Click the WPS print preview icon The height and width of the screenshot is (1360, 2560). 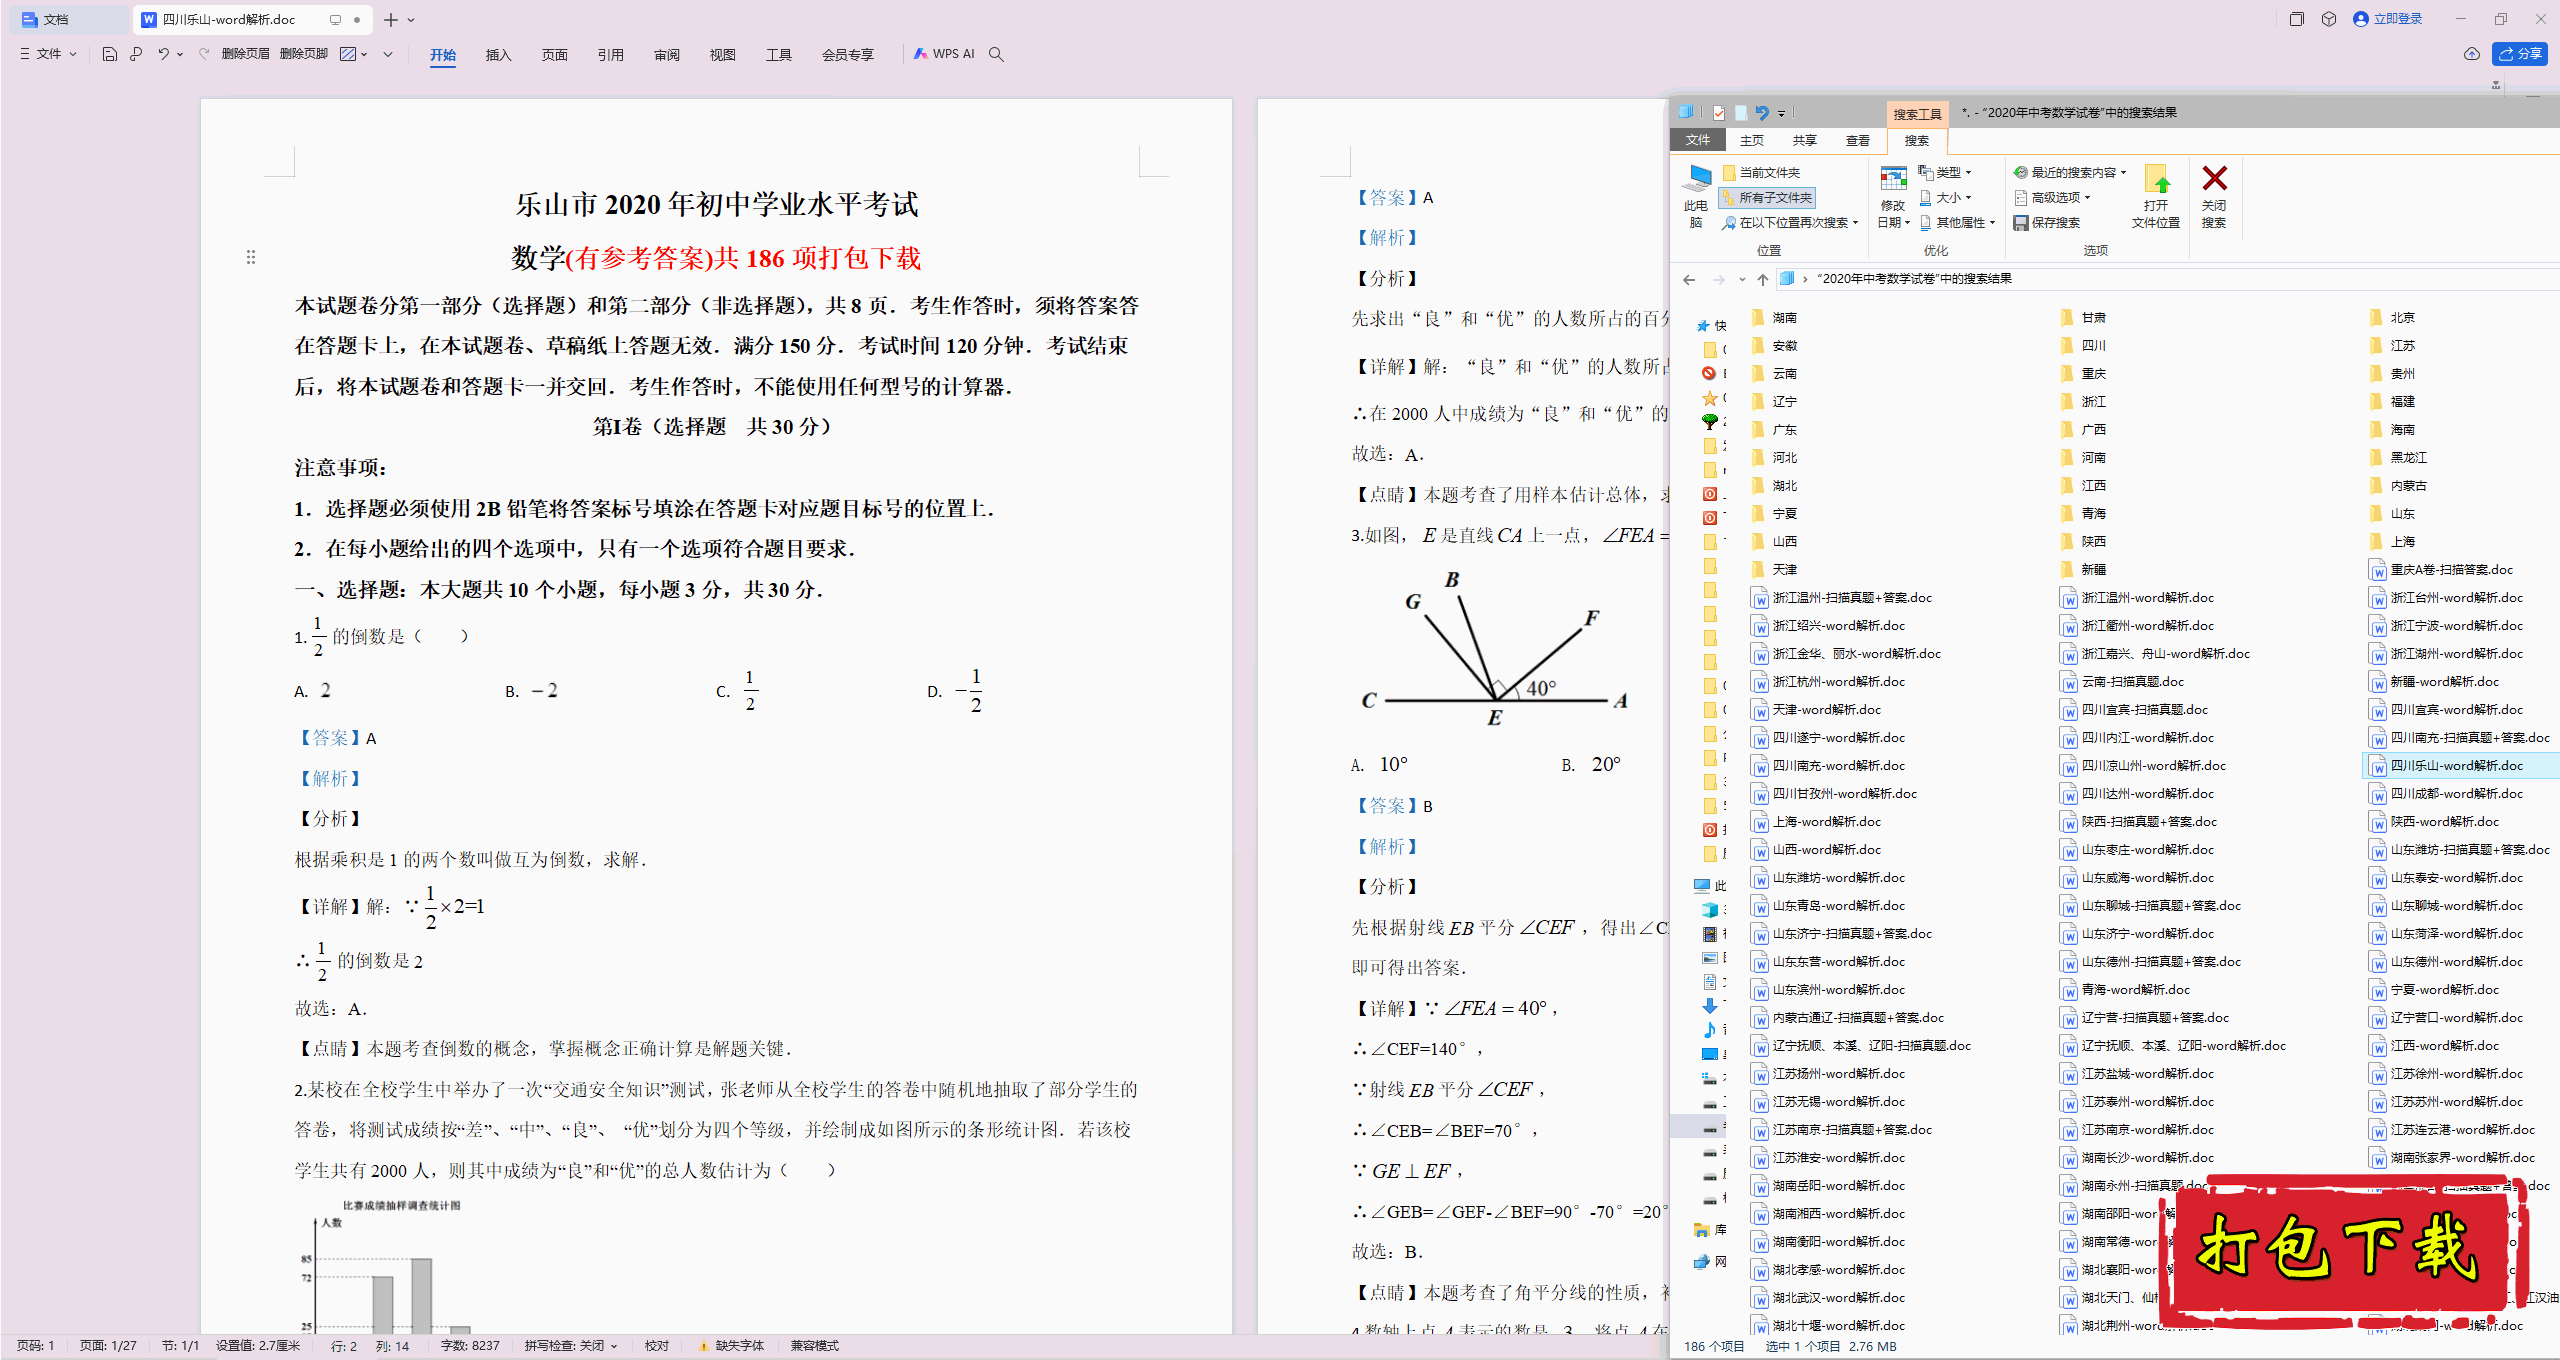pos(136,54)
